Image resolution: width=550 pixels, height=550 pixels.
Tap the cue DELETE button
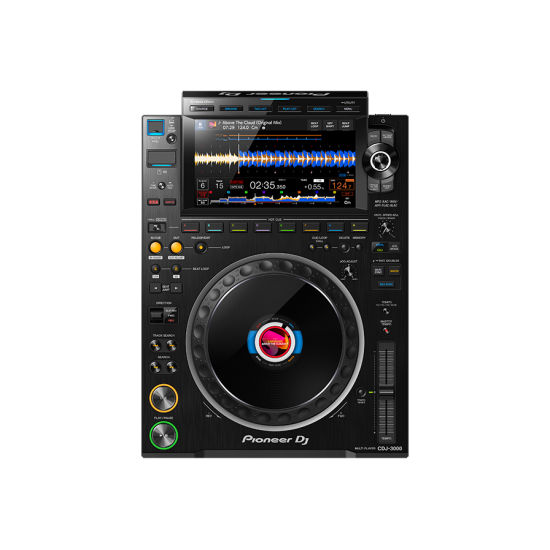[345, 248]
